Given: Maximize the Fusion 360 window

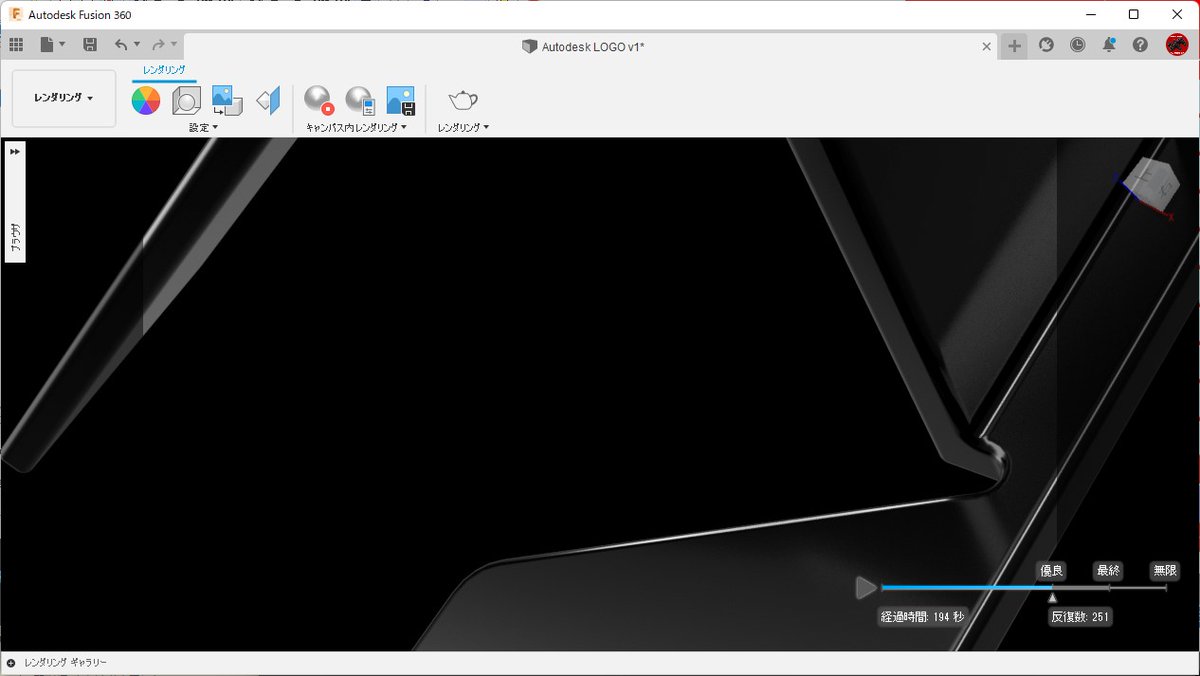Looking at the screenshot, I should click(x=1133, y=14).
